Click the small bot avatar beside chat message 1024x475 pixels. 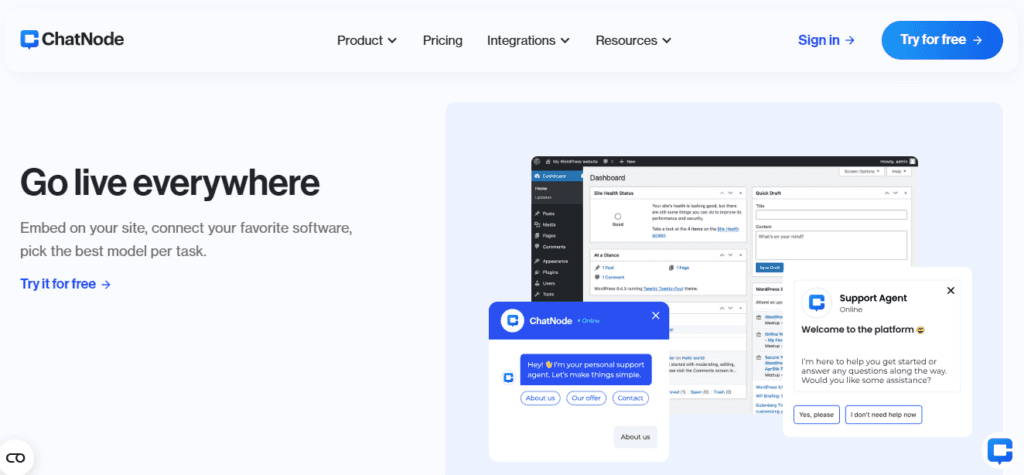click(x=508, y=378)
